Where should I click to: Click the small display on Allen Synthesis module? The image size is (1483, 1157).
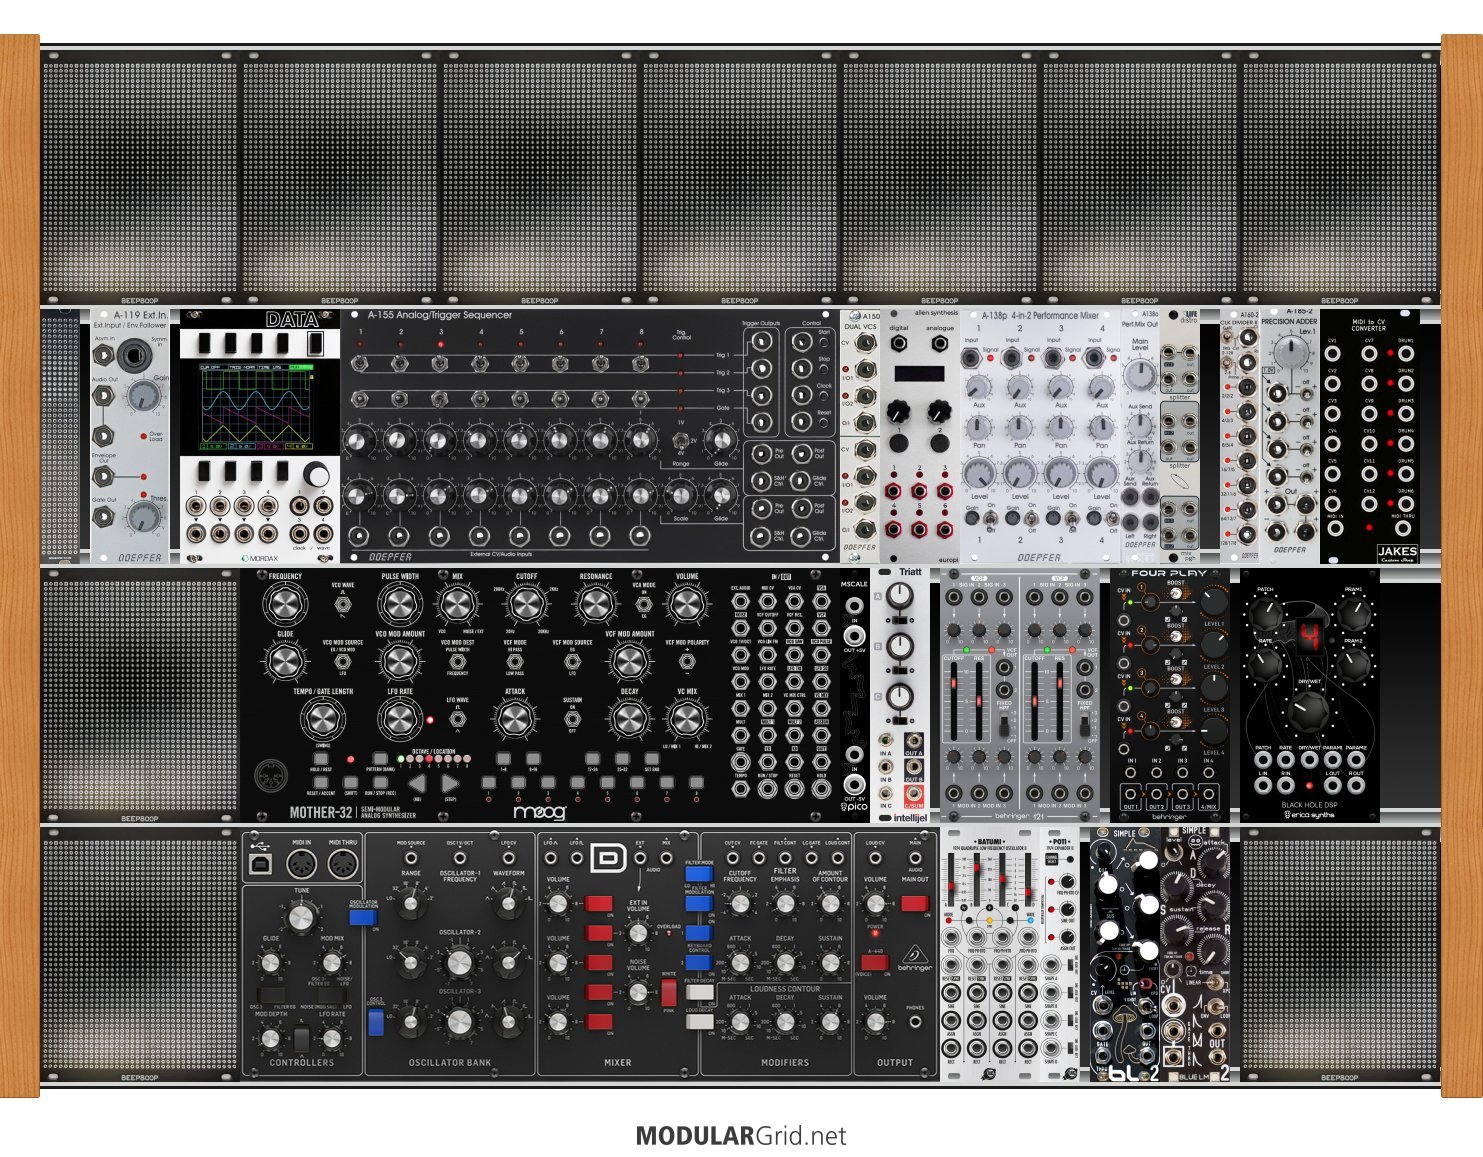coord(919,373)
